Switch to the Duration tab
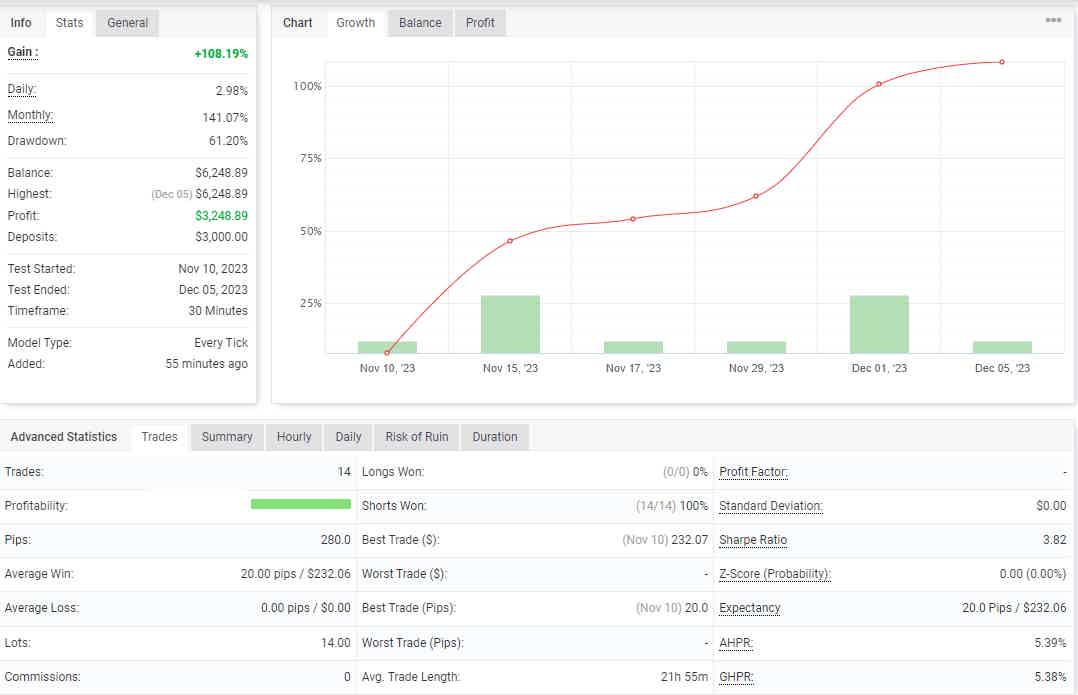Viewport: 1078px width, 695px height. click(x=494, y=437)
